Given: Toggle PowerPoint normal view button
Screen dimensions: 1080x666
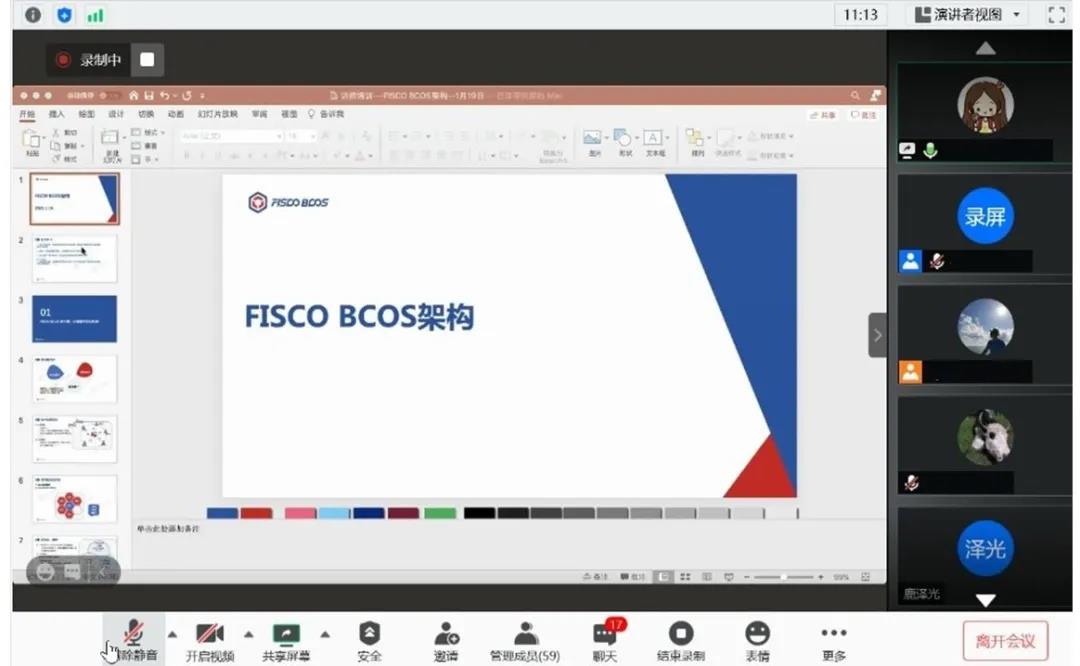Looking at the screenshot, I should (x=663, y=576).
